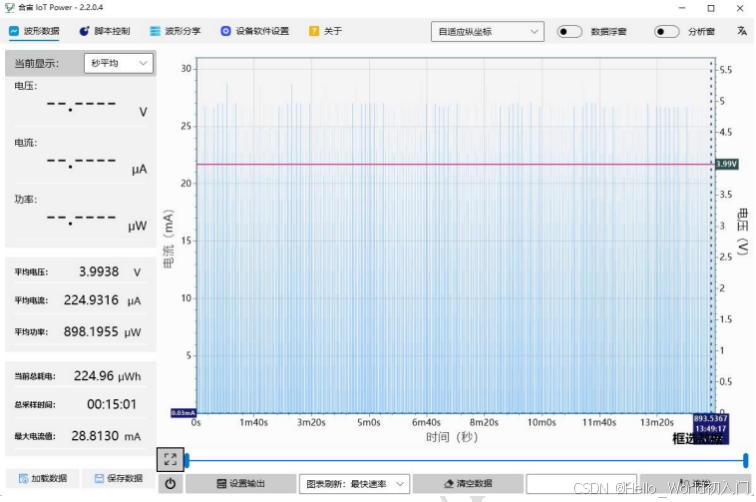Click the 保存数据 button
This screenshot has width=756, height=502.
[x=119, y=478]
